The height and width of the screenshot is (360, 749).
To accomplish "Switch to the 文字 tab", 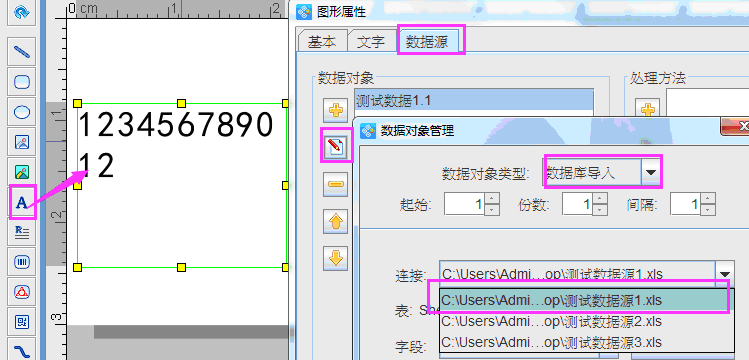I will click(x=371, y=42).
